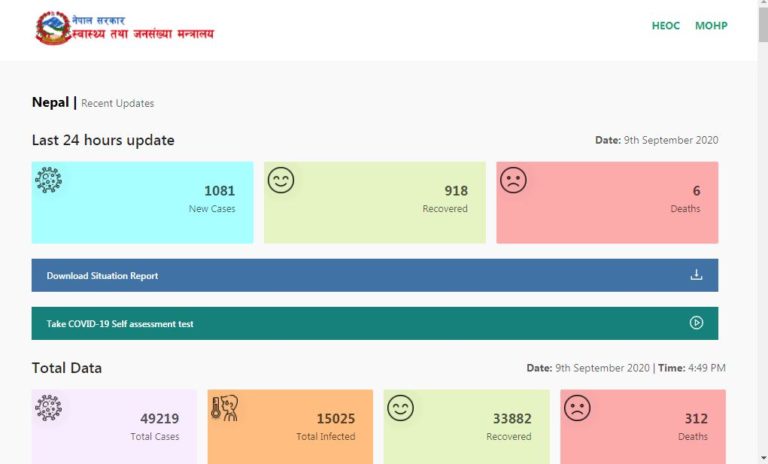Open the MOHP link in the header
Screen dimensions: 768x464
click(711, 25)
